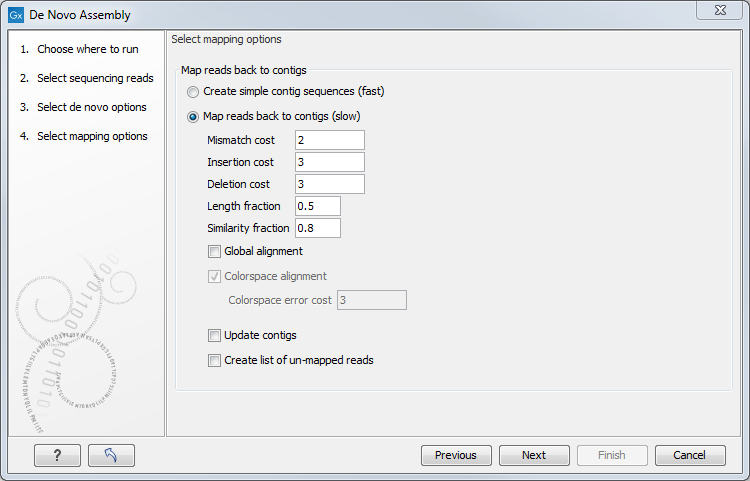
Task: Click the reset arrow button
Action: point(111,455)
